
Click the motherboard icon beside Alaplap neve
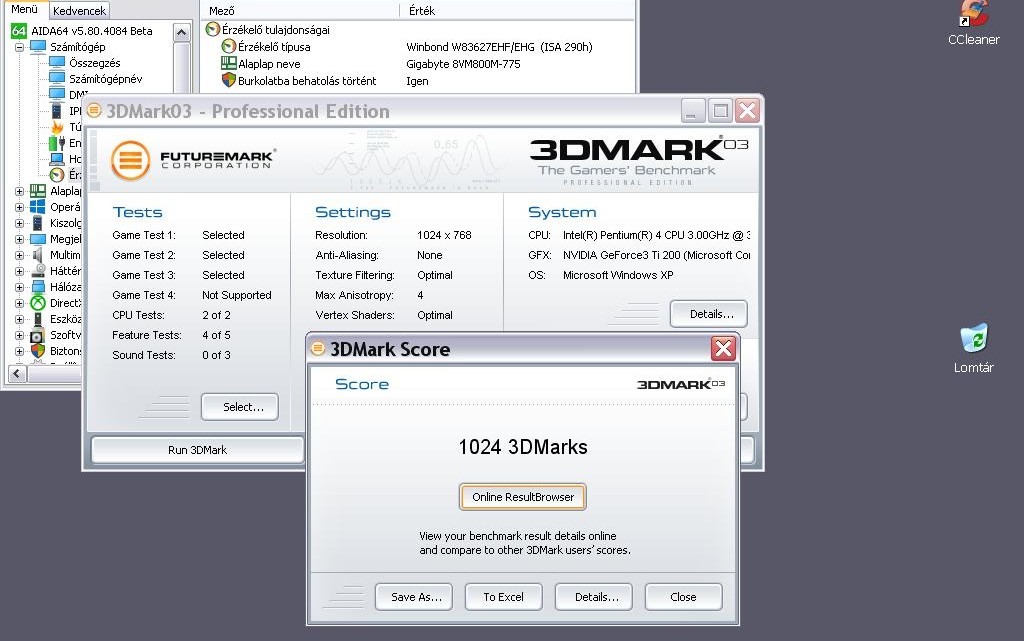(229, 63)
